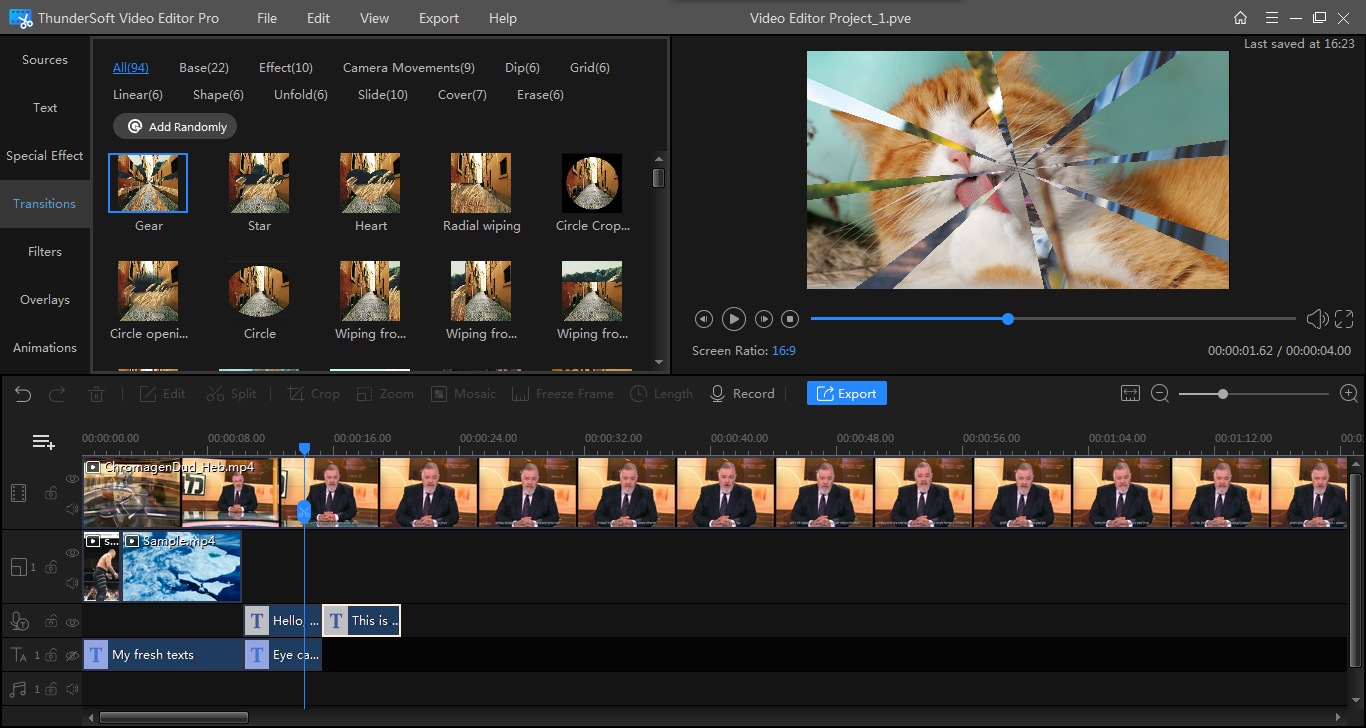Zoom in the timeline with plus magnifier
Screen dimensions: 1366x728
pyautogui.click(x=1348, y=394)
